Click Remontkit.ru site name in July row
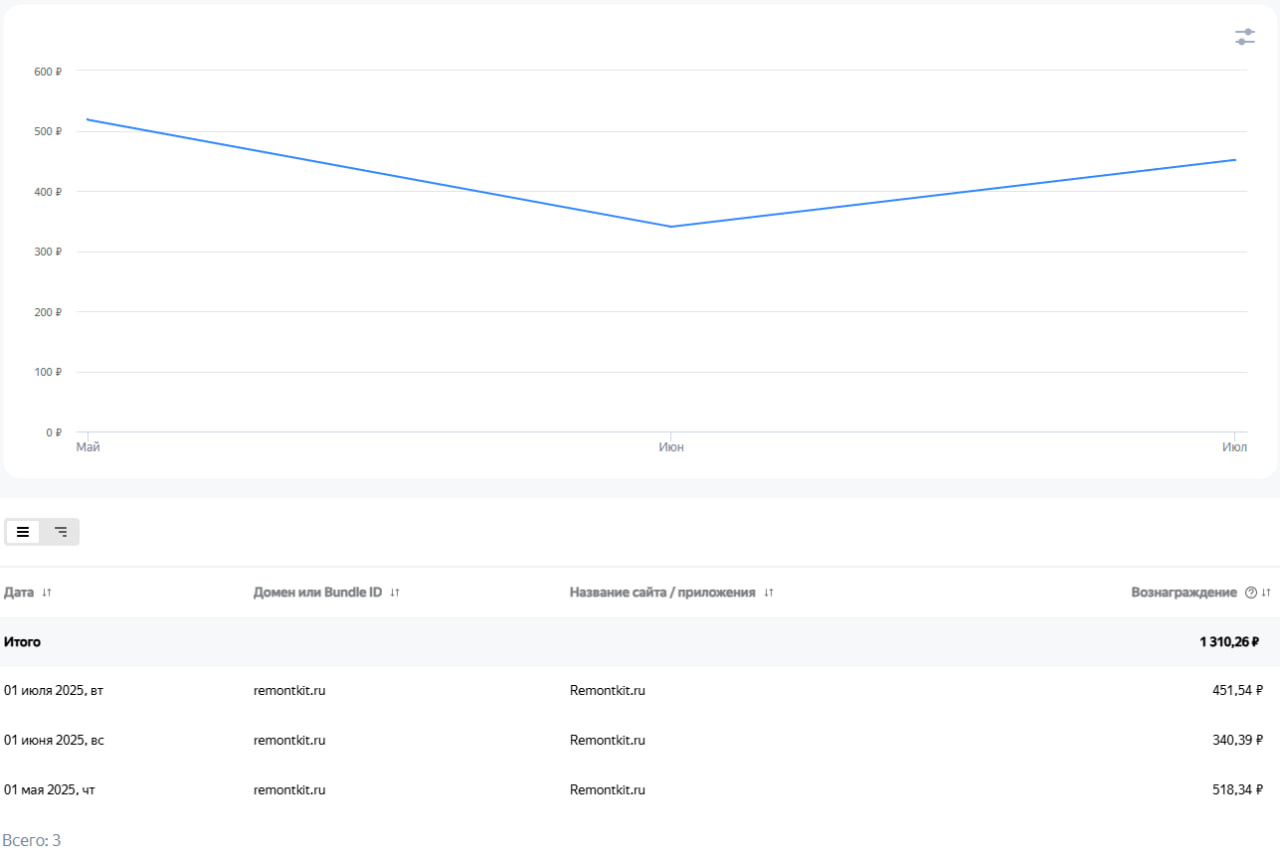Viewport: 1280px width, 860px height. (x=608, y=690)
